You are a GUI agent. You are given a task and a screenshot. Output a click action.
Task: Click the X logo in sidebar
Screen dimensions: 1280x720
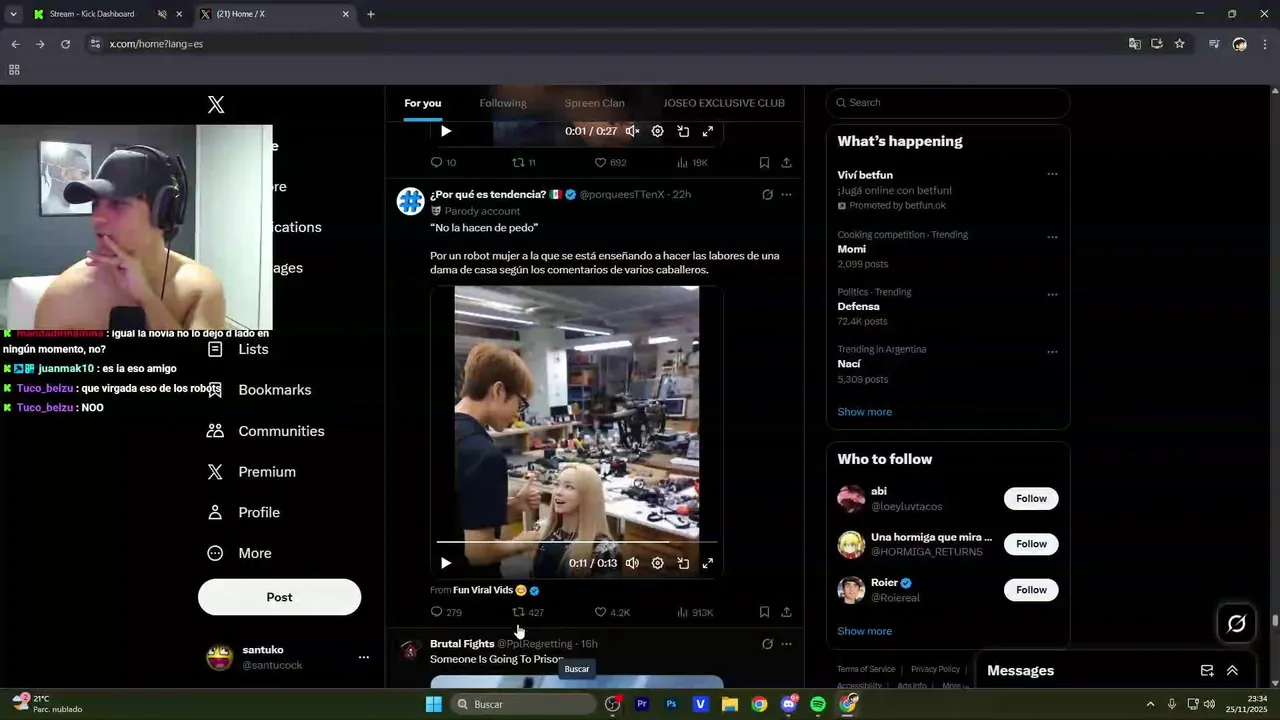coord(216,105)
